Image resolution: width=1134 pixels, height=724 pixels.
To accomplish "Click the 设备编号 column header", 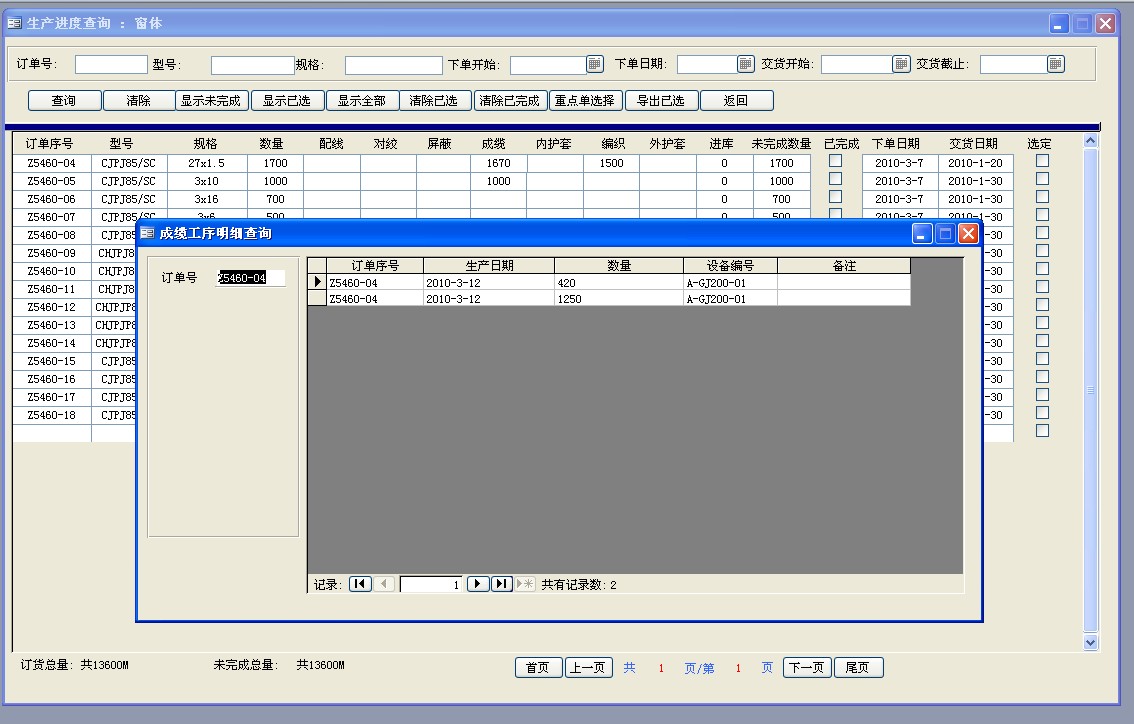I will tap(730, 266).
